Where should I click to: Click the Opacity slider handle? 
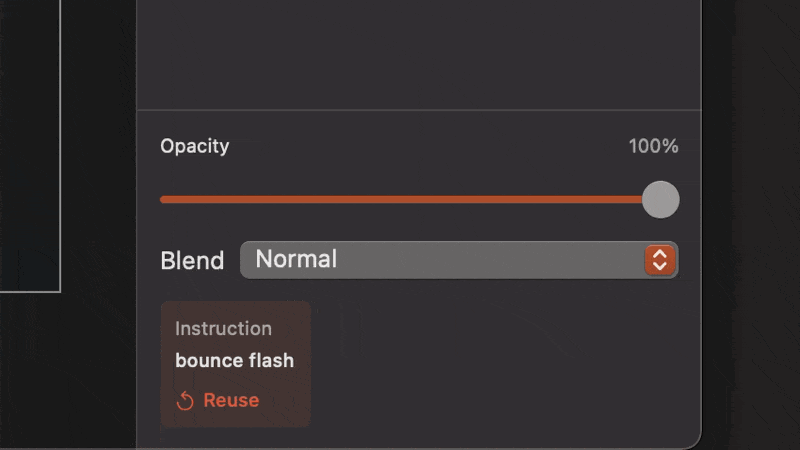[x=660, y=199]
